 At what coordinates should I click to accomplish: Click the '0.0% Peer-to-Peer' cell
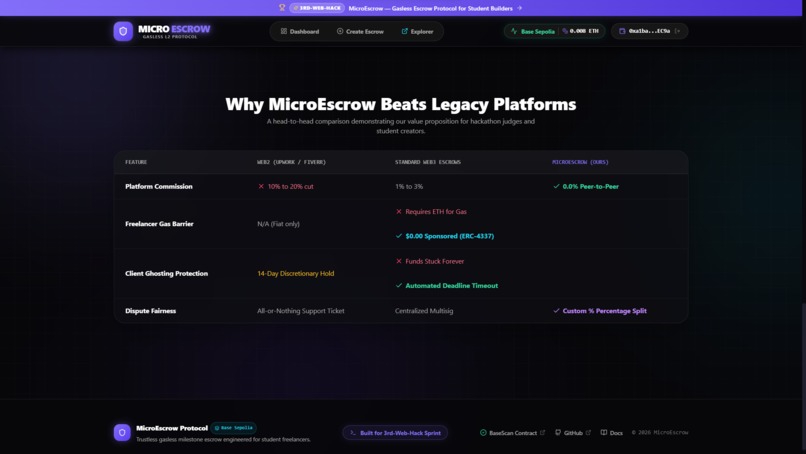tap(591, 187)
